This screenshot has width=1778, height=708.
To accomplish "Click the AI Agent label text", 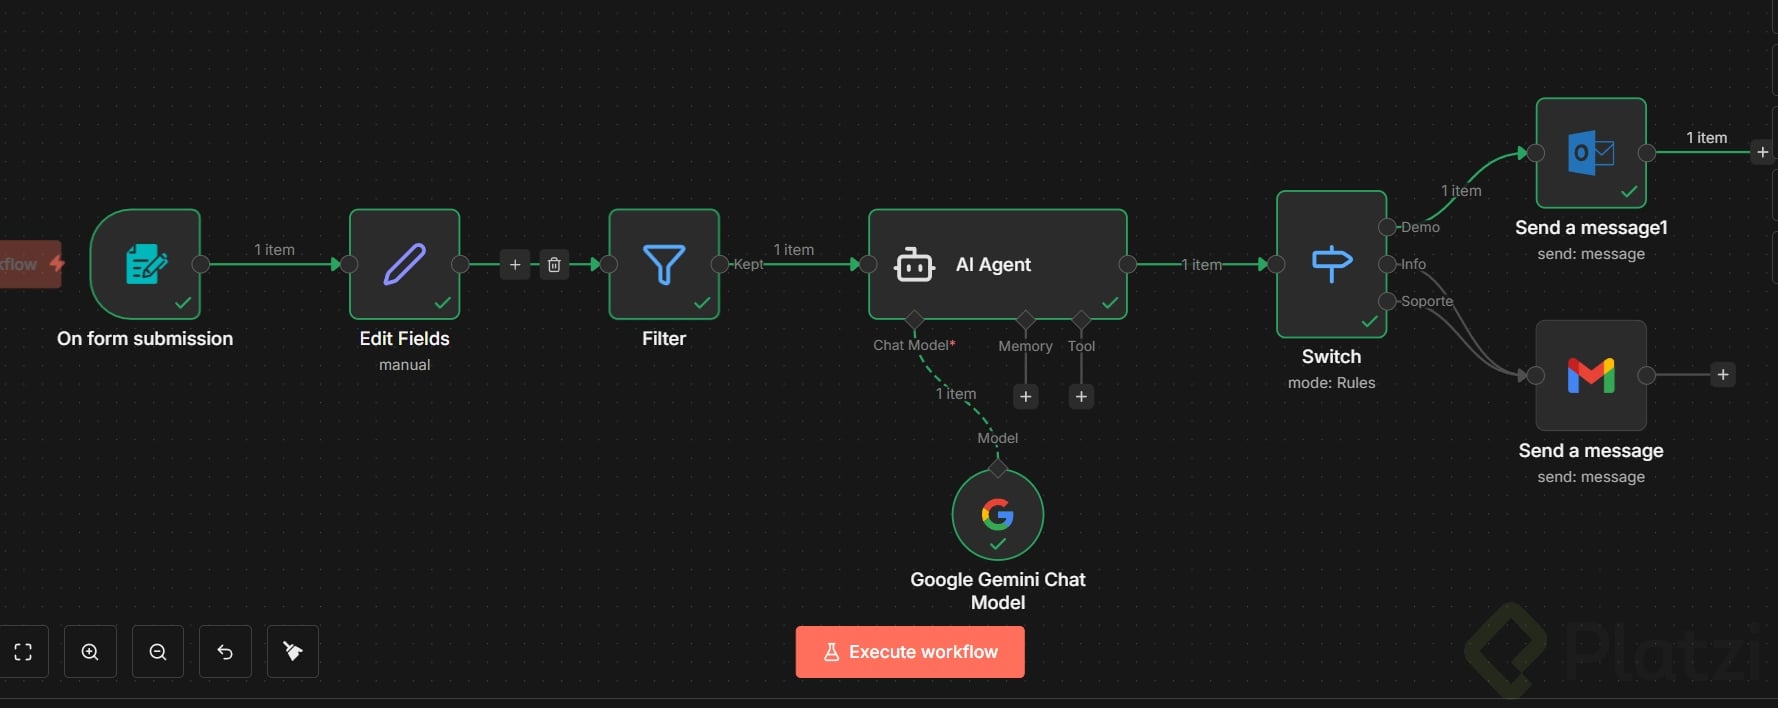I will [x=993, y=264].
